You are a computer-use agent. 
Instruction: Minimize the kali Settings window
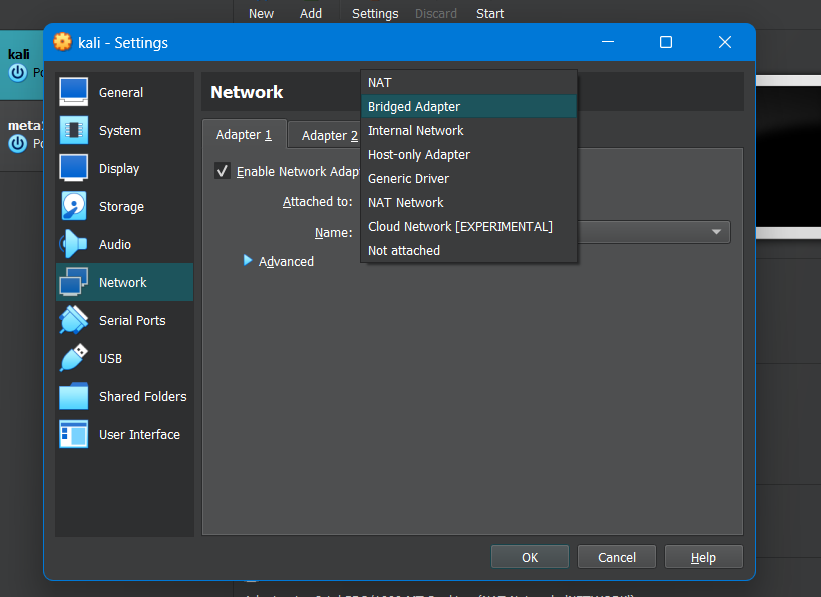coord(607,42)
